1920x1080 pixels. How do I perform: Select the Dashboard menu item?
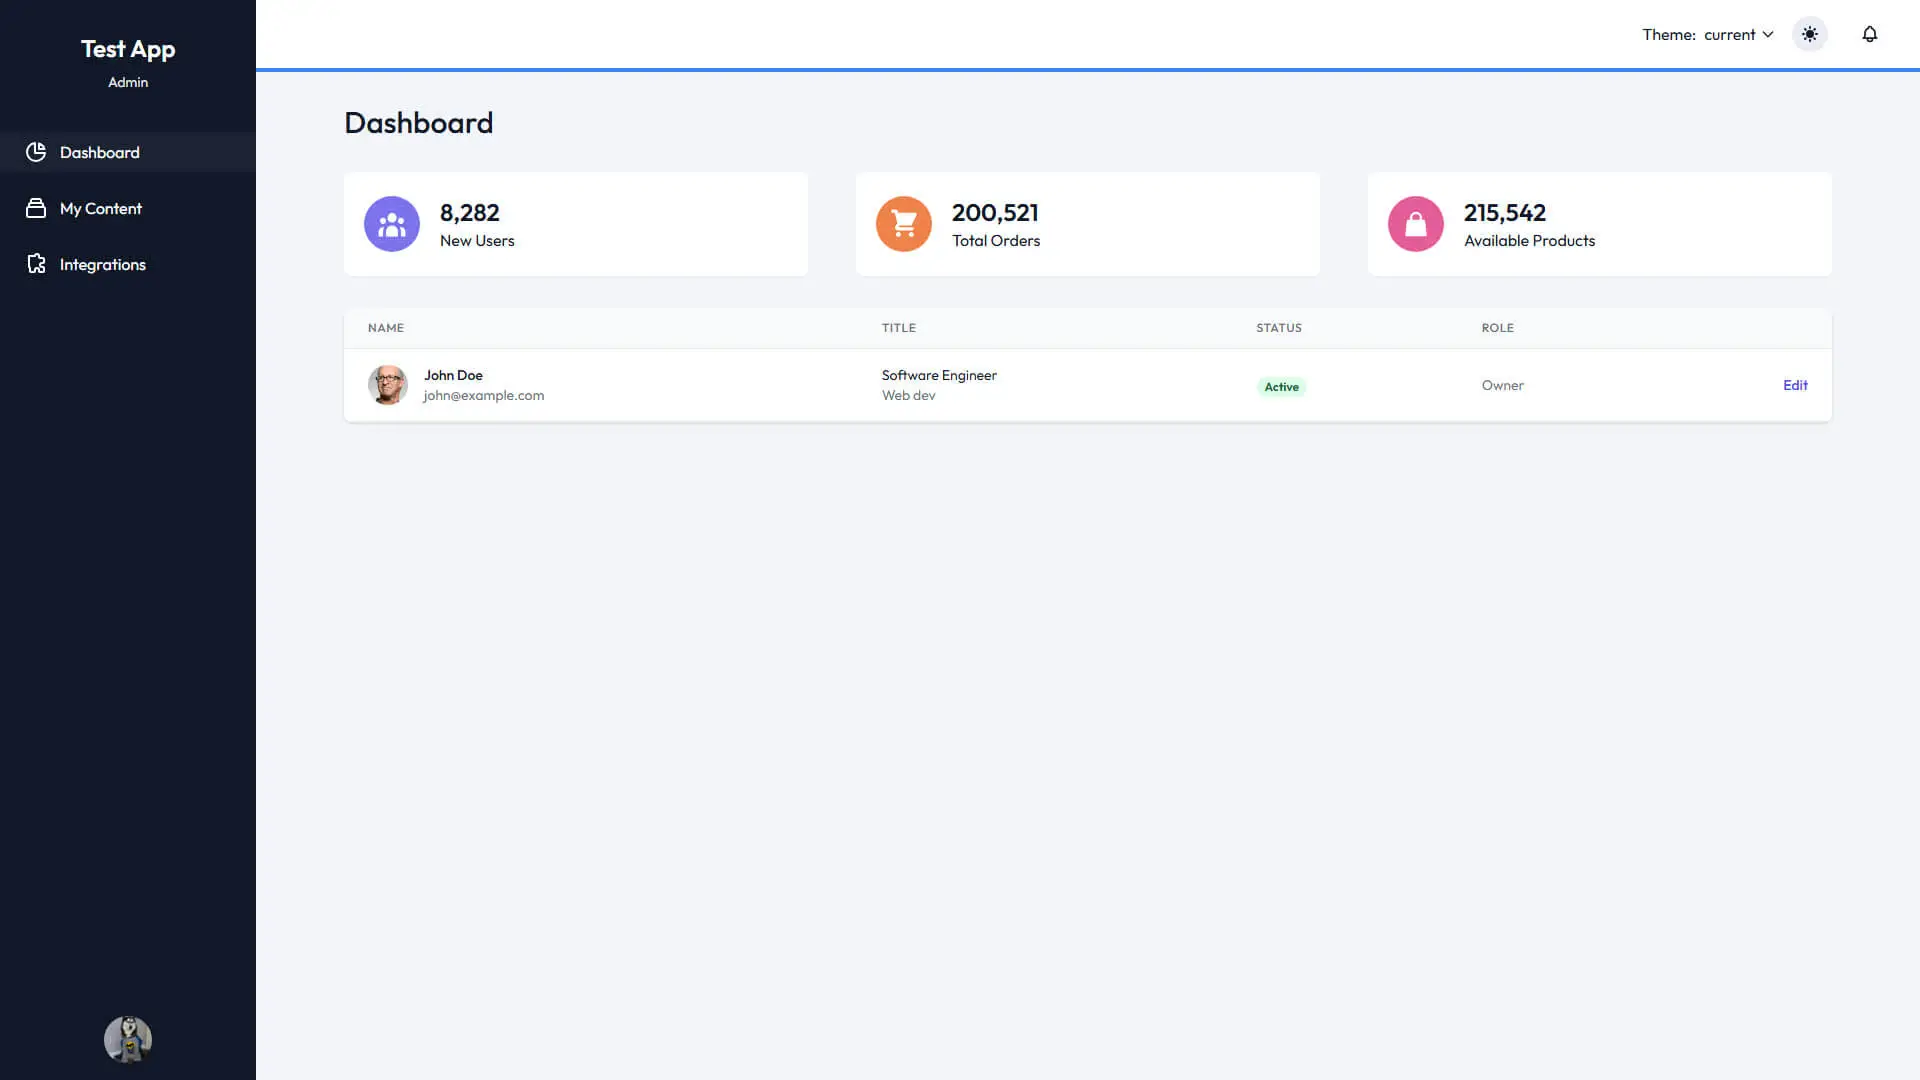pos(98,152)
